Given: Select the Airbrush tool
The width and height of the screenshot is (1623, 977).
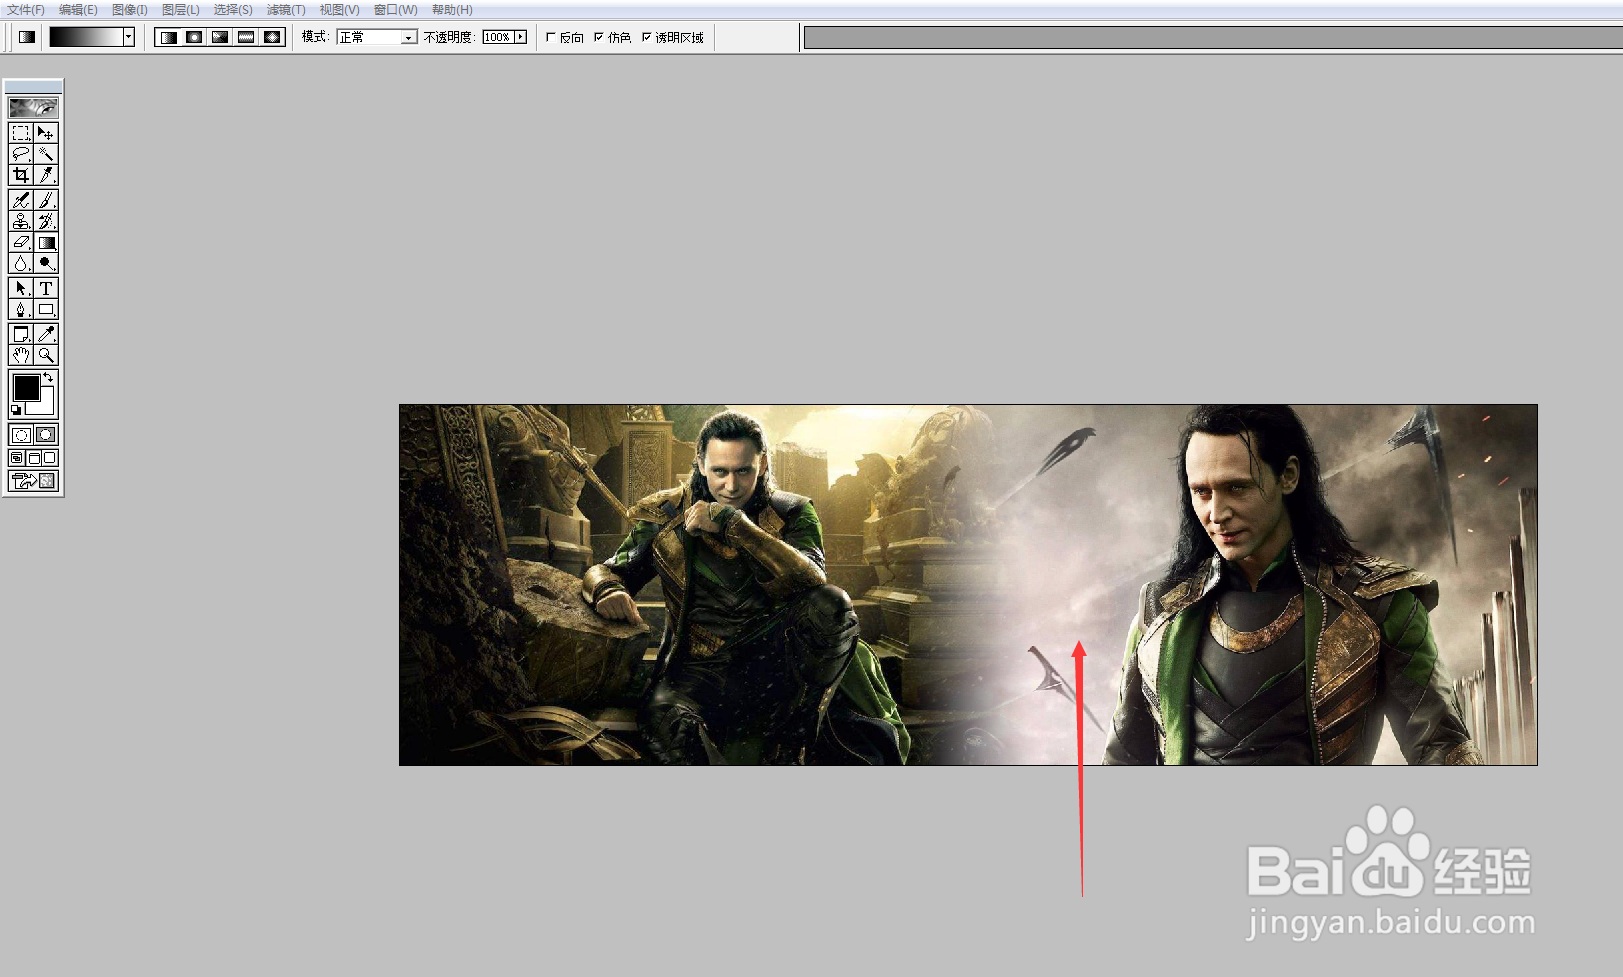Looking at the screenshot, I should 21,200.
